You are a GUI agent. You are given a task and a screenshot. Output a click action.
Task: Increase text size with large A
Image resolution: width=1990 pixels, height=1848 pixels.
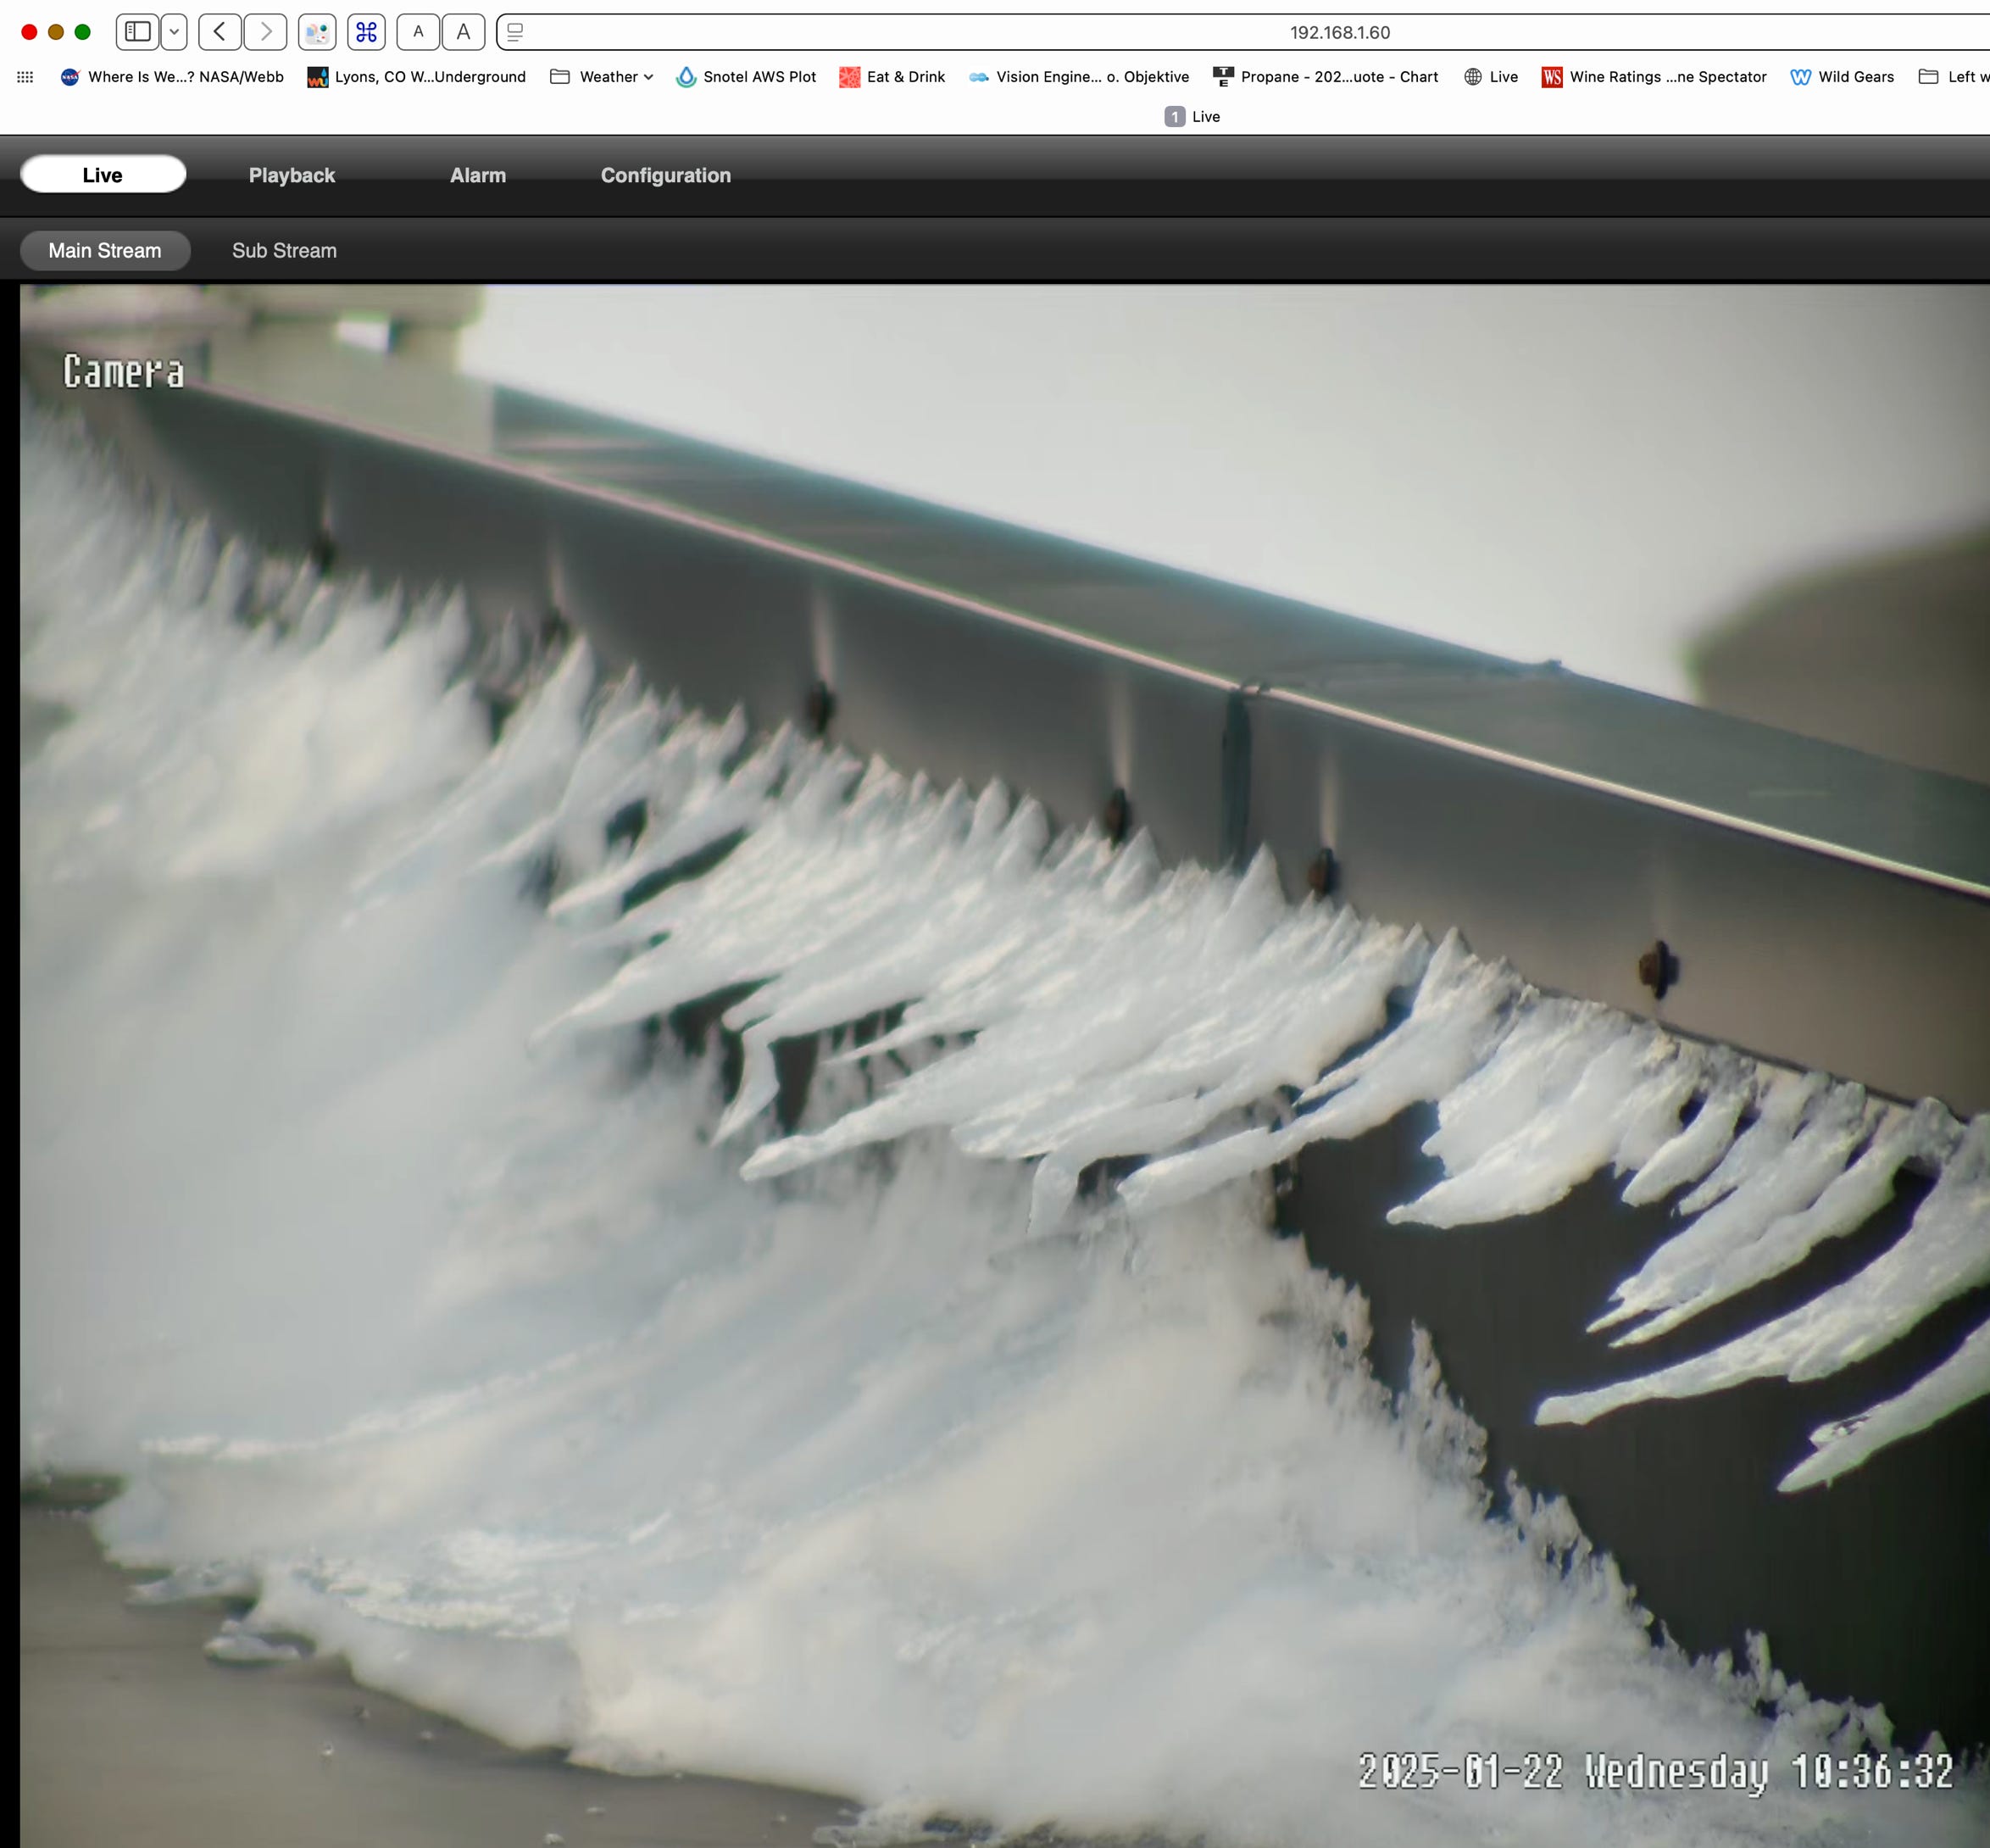[463, 32]
